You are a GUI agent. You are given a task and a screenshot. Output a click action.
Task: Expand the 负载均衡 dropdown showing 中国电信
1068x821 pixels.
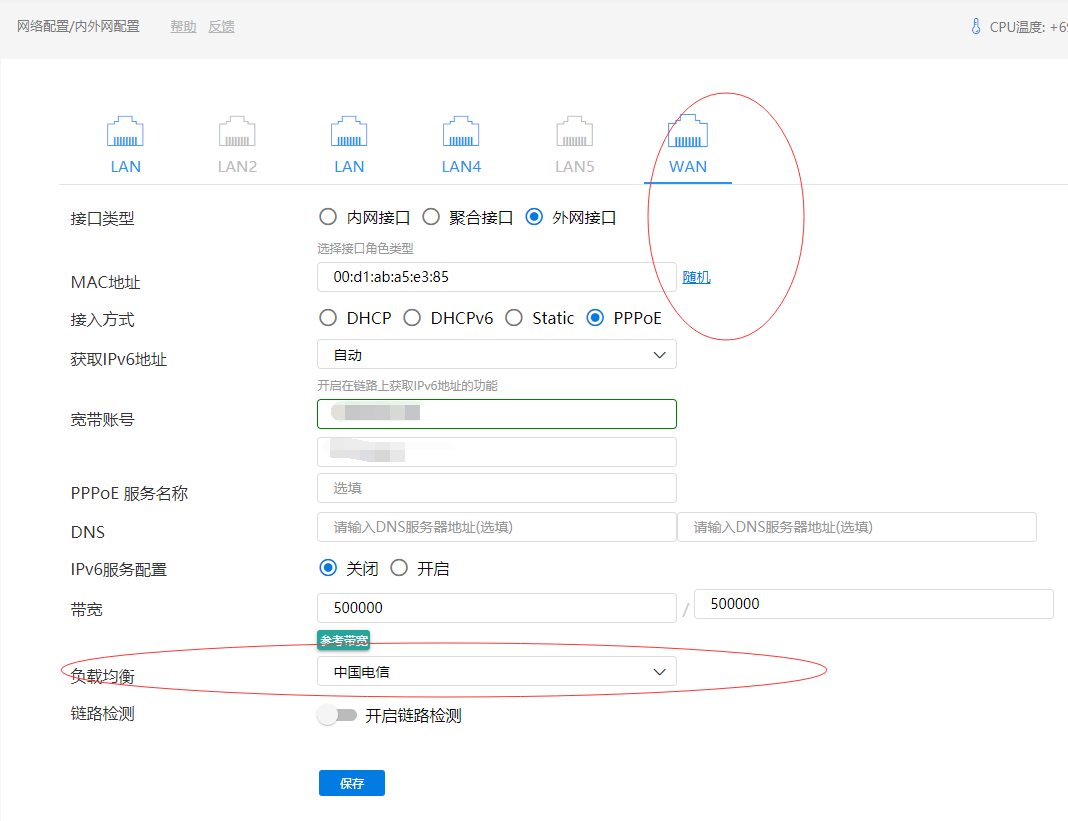pyautogui.click(x=496, y=672)
